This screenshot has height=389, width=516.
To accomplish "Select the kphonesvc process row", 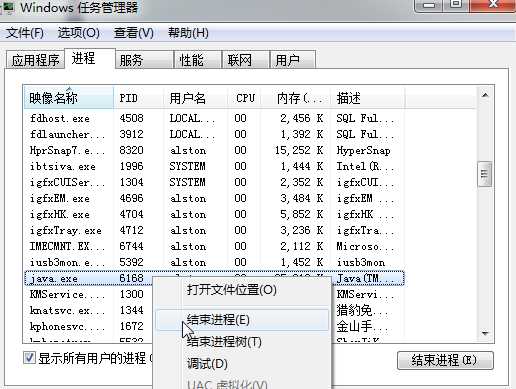I will tap(88, 326).
